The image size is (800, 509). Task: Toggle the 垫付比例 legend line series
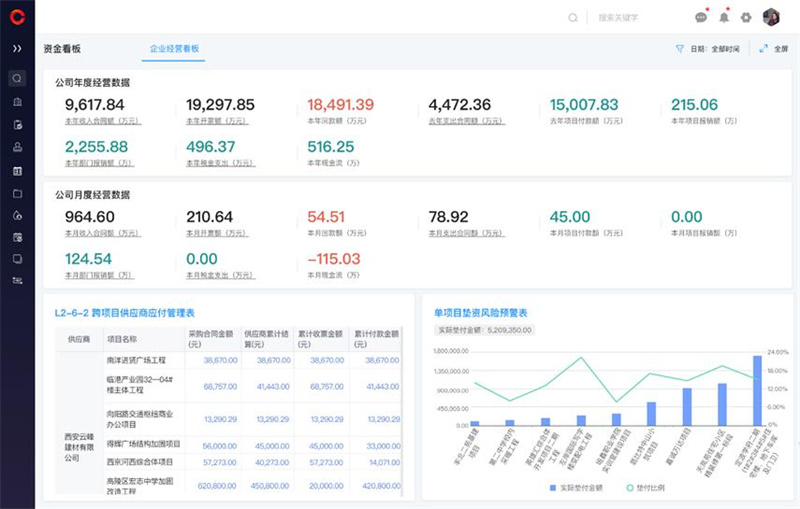[650, 487]
